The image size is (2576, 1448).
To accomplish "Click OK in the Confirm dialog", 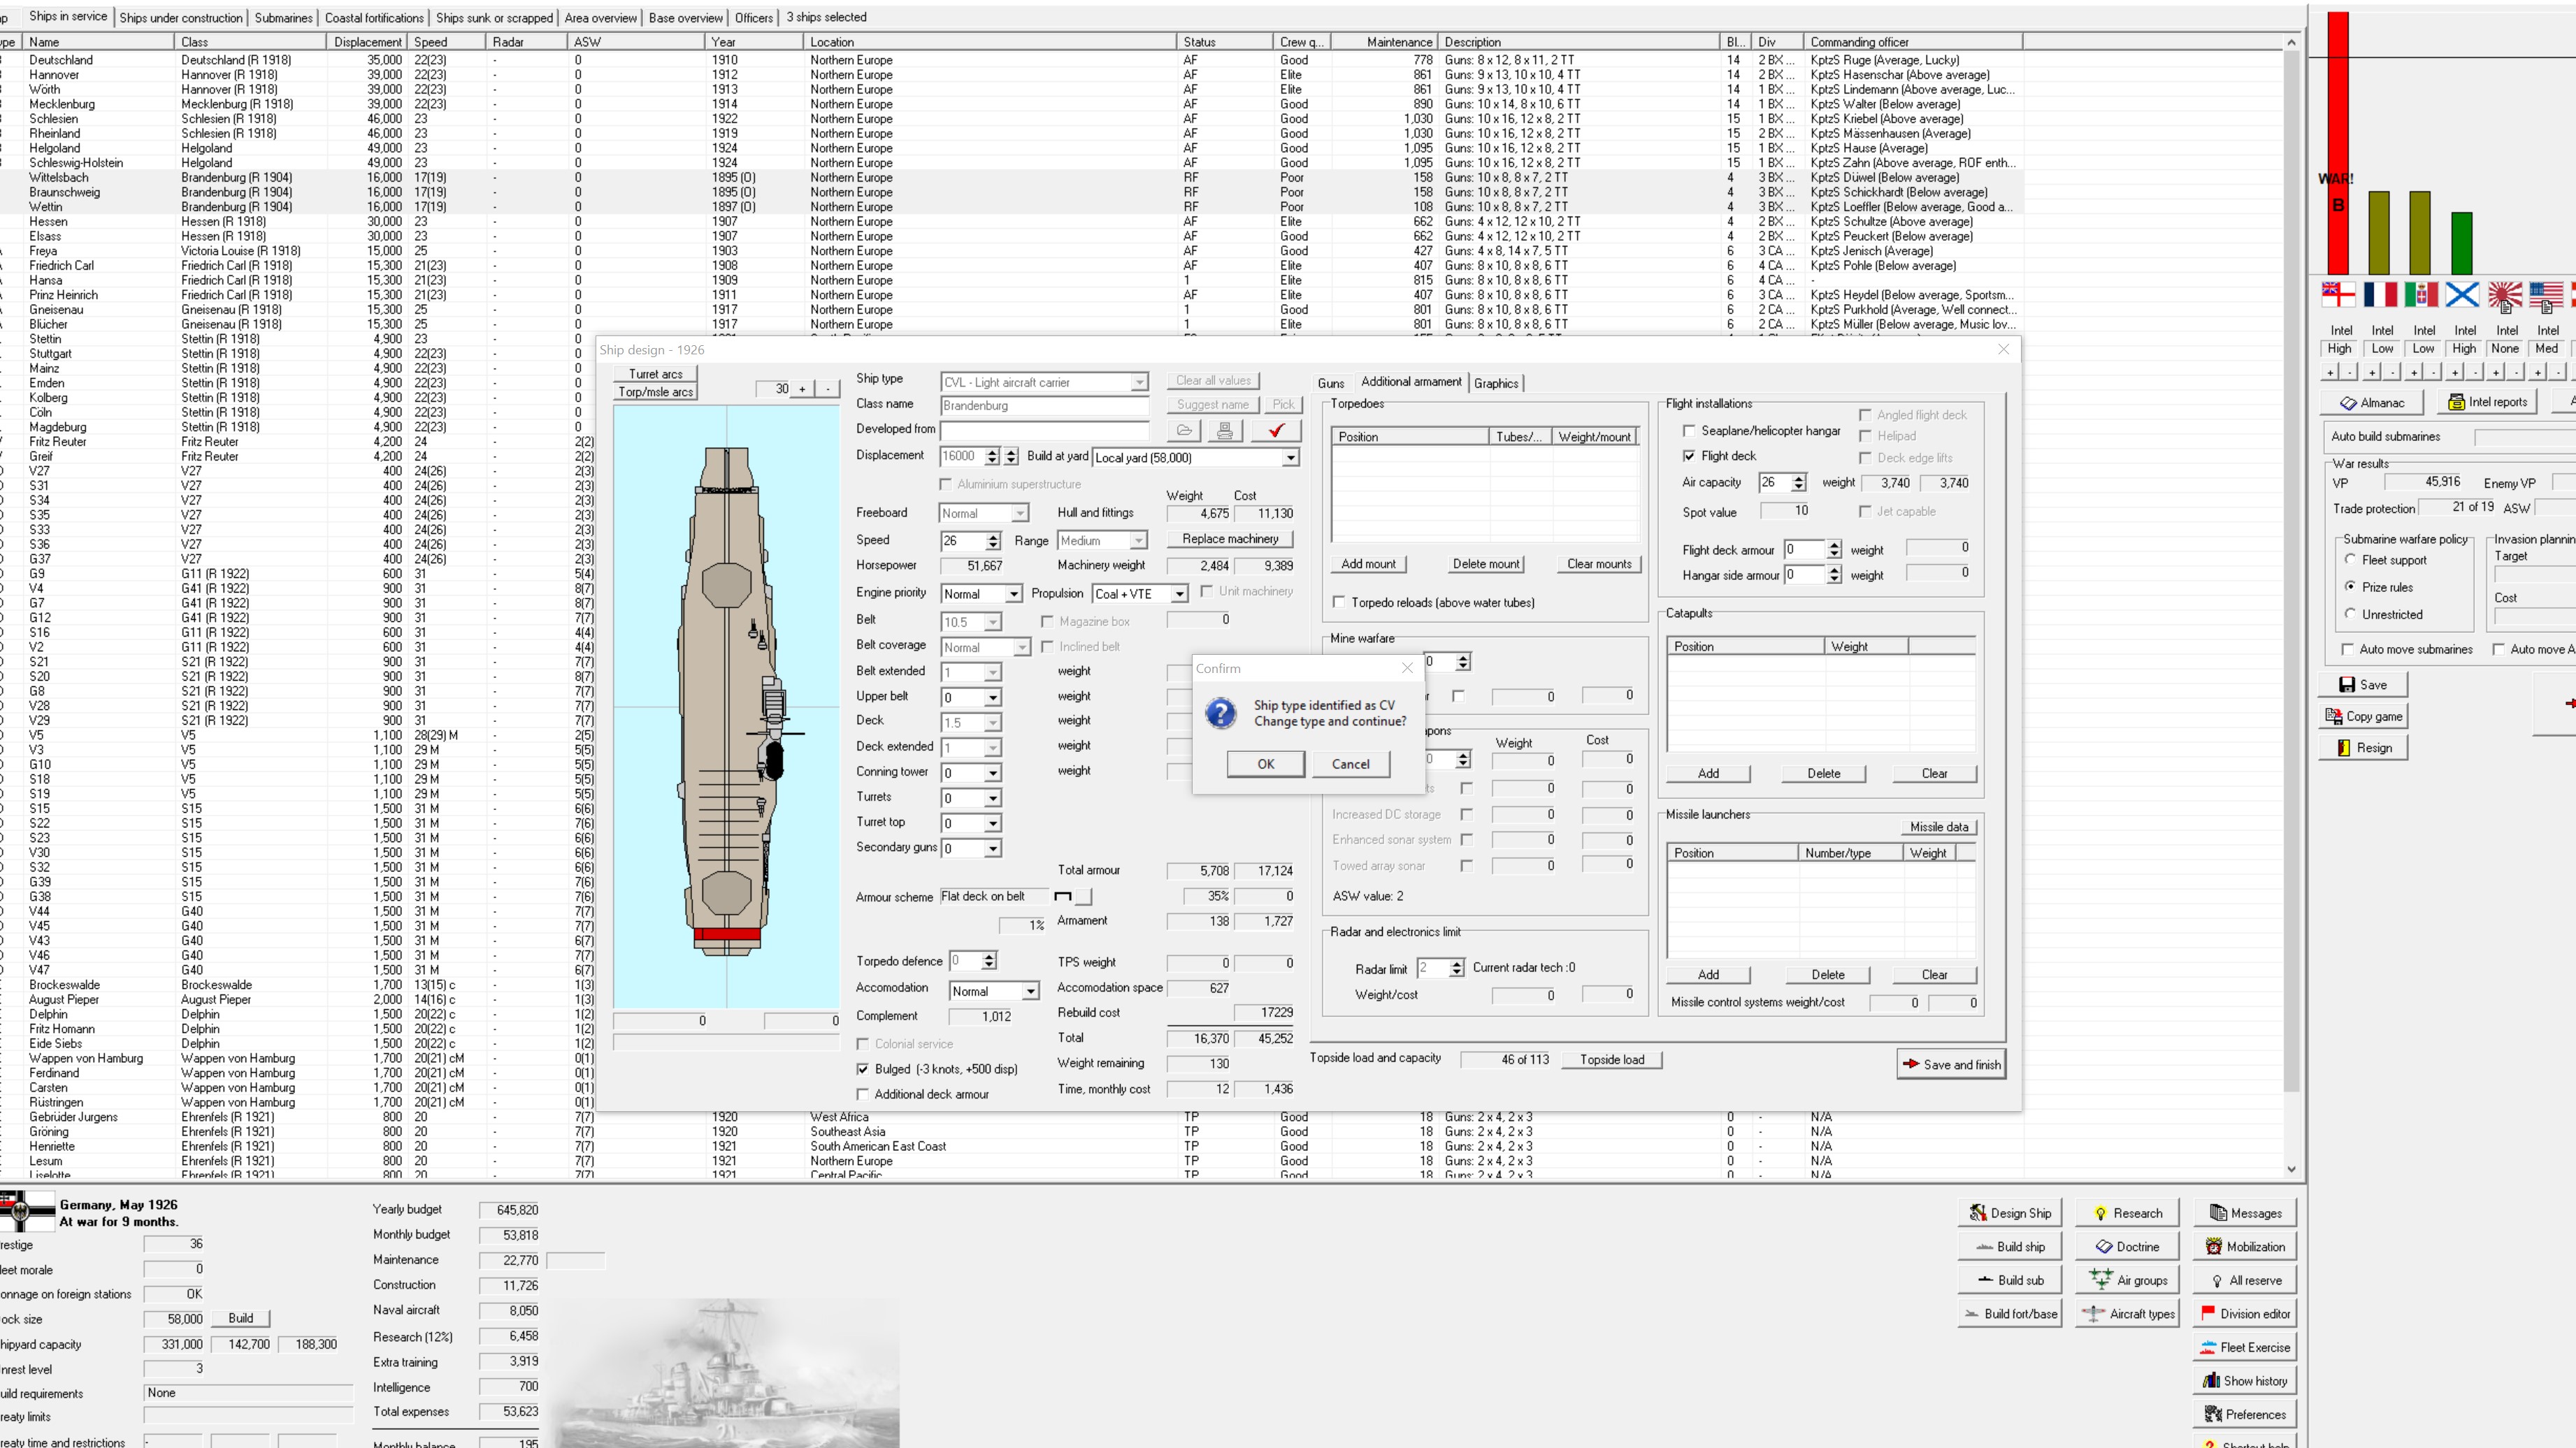I will point(1265,764).
